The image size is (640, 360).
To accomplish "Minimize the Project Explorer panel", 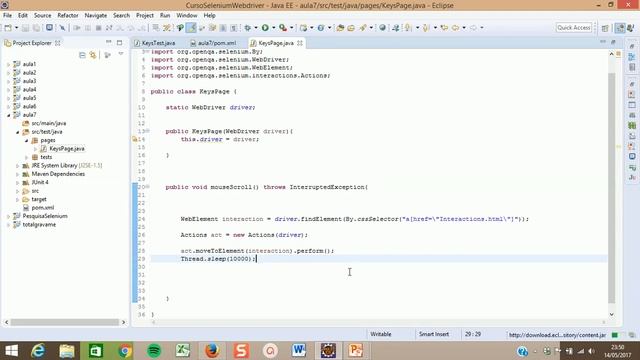I will (109, 42).
